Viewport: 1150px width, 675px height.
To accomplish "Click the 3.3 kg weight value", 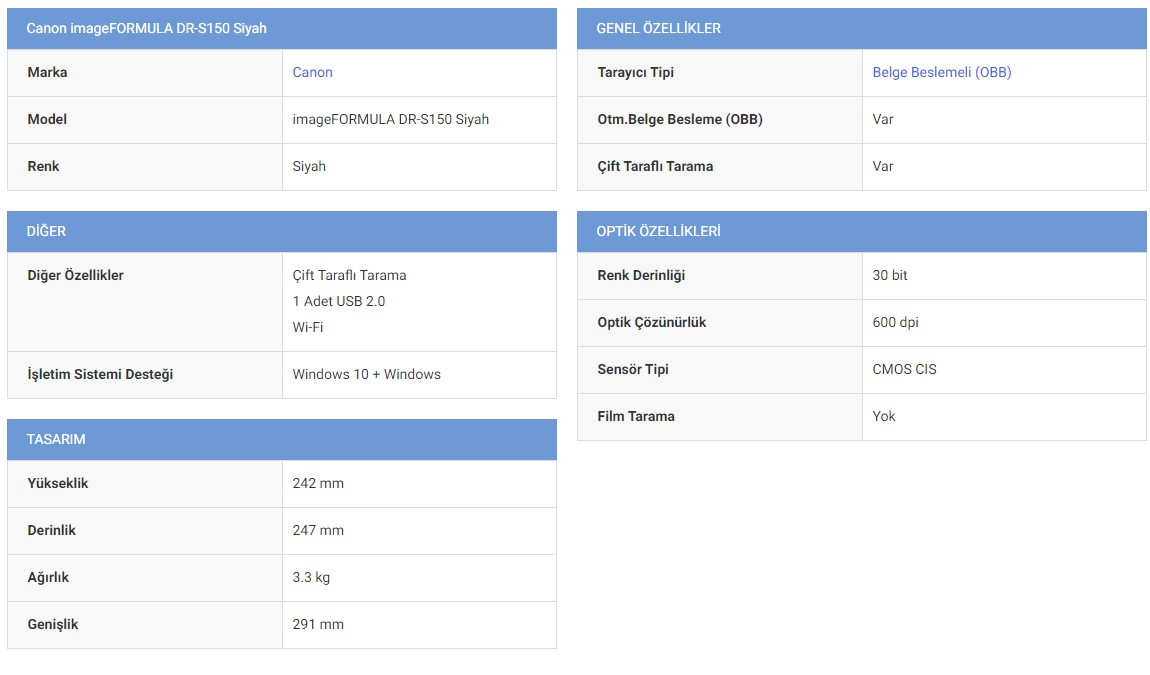I will [x=311, y=577].
